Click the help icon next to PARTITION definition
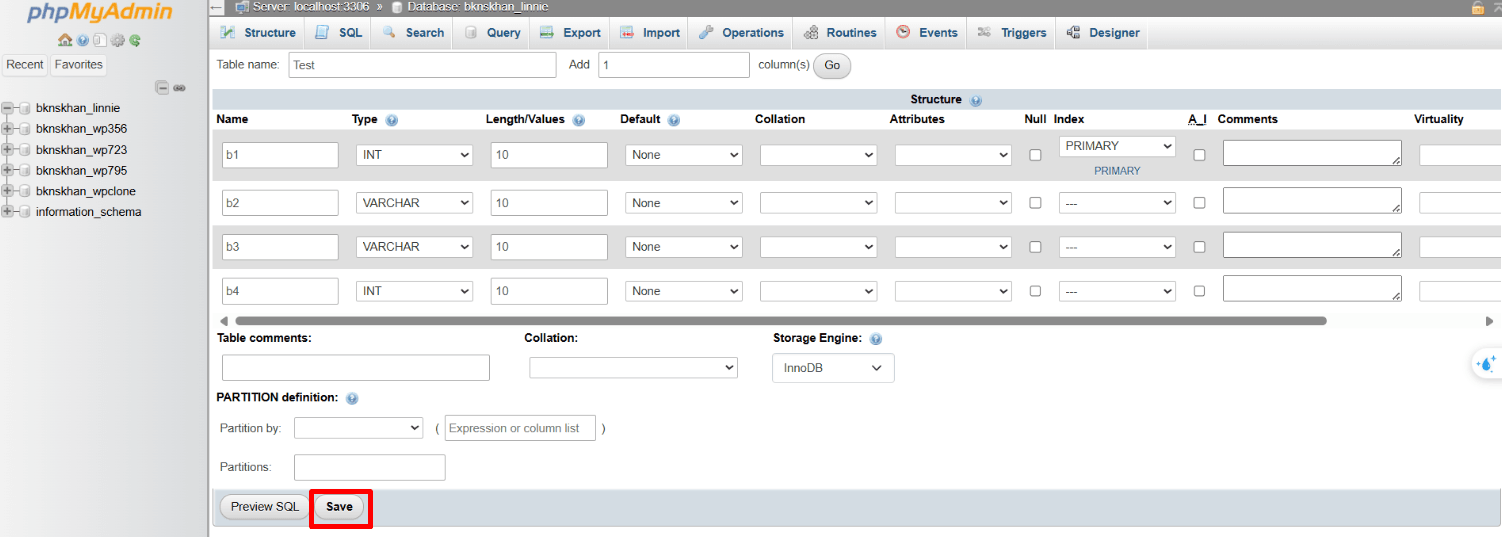Viewport: 1502px width, 537px height. tap(352, 399)
